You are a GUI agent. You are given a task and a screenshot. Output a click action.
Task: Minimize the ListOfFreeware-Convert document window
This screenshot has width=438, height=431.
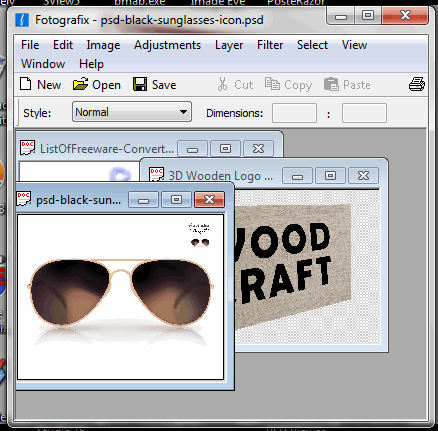pos(192,149)
